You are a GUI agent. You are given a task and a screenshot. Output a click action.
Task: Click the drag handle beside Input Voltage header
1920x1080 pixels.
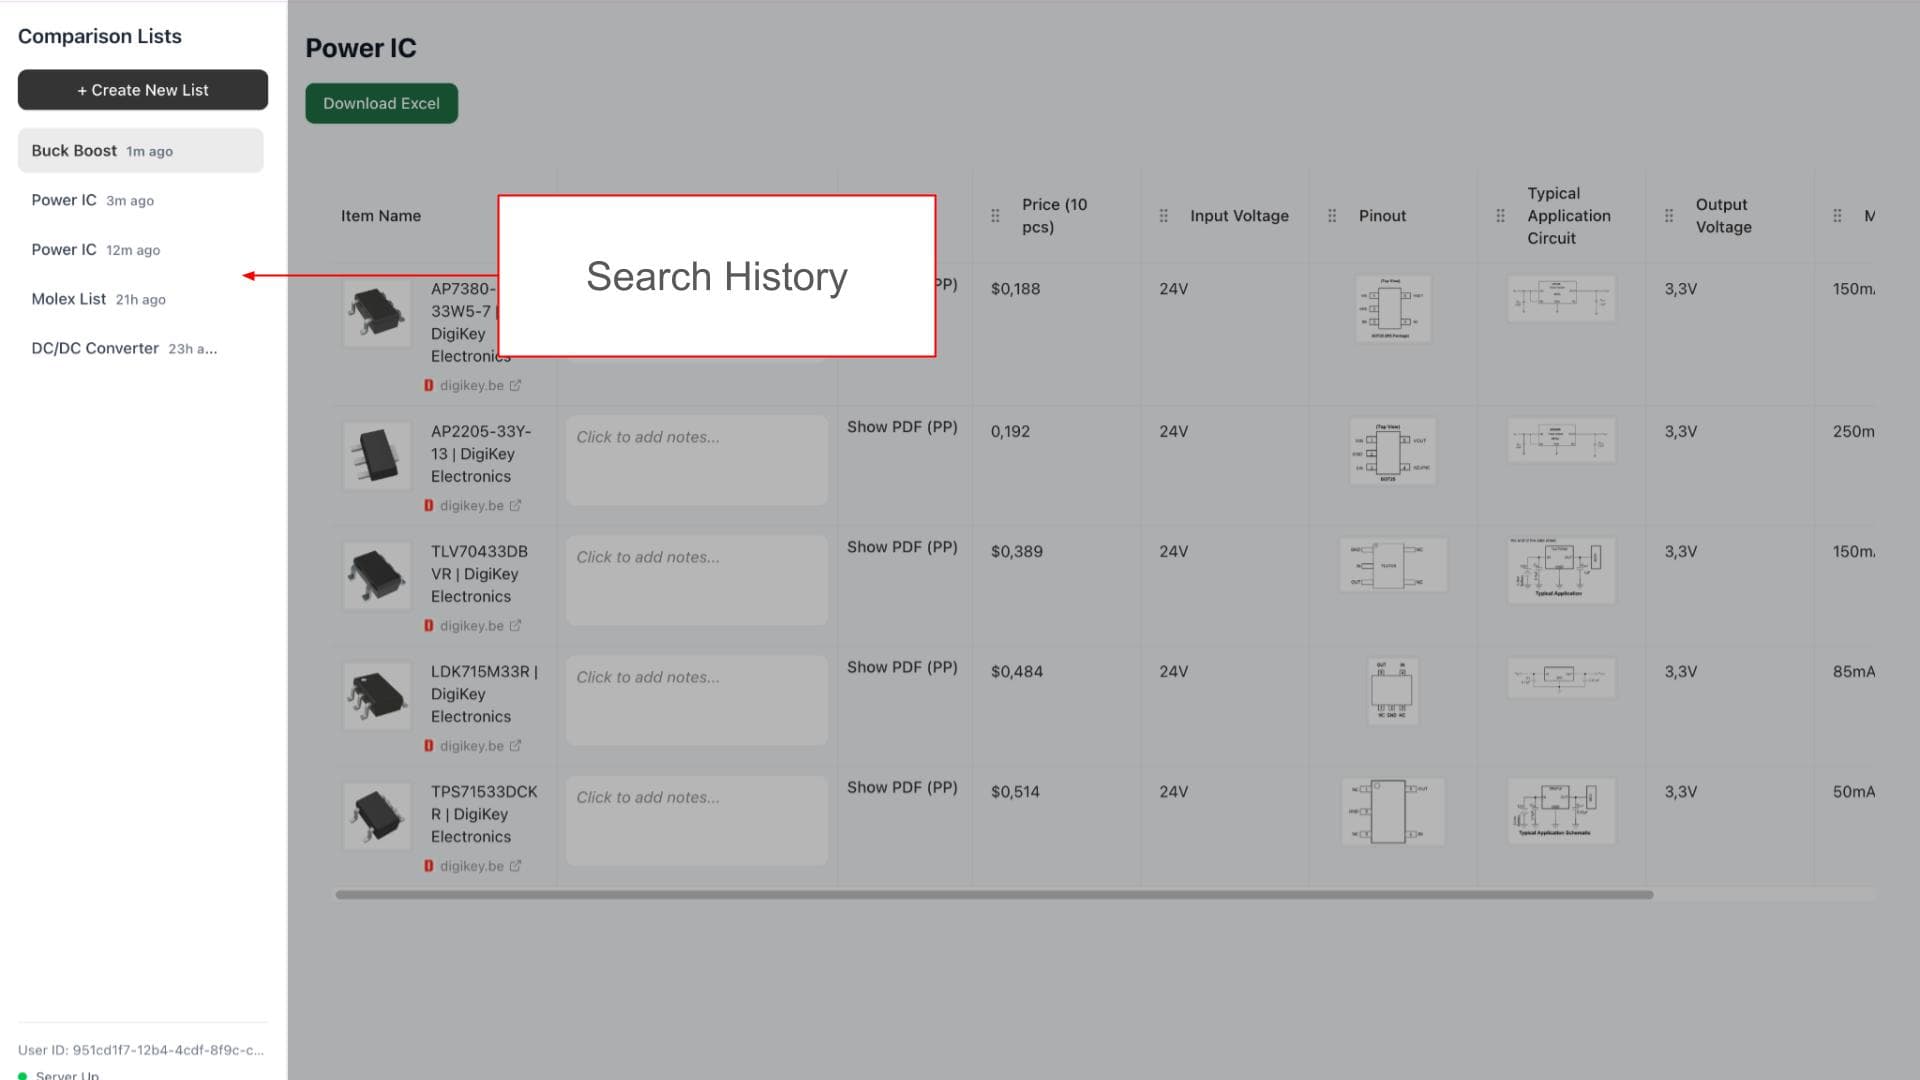(1163, 215)
